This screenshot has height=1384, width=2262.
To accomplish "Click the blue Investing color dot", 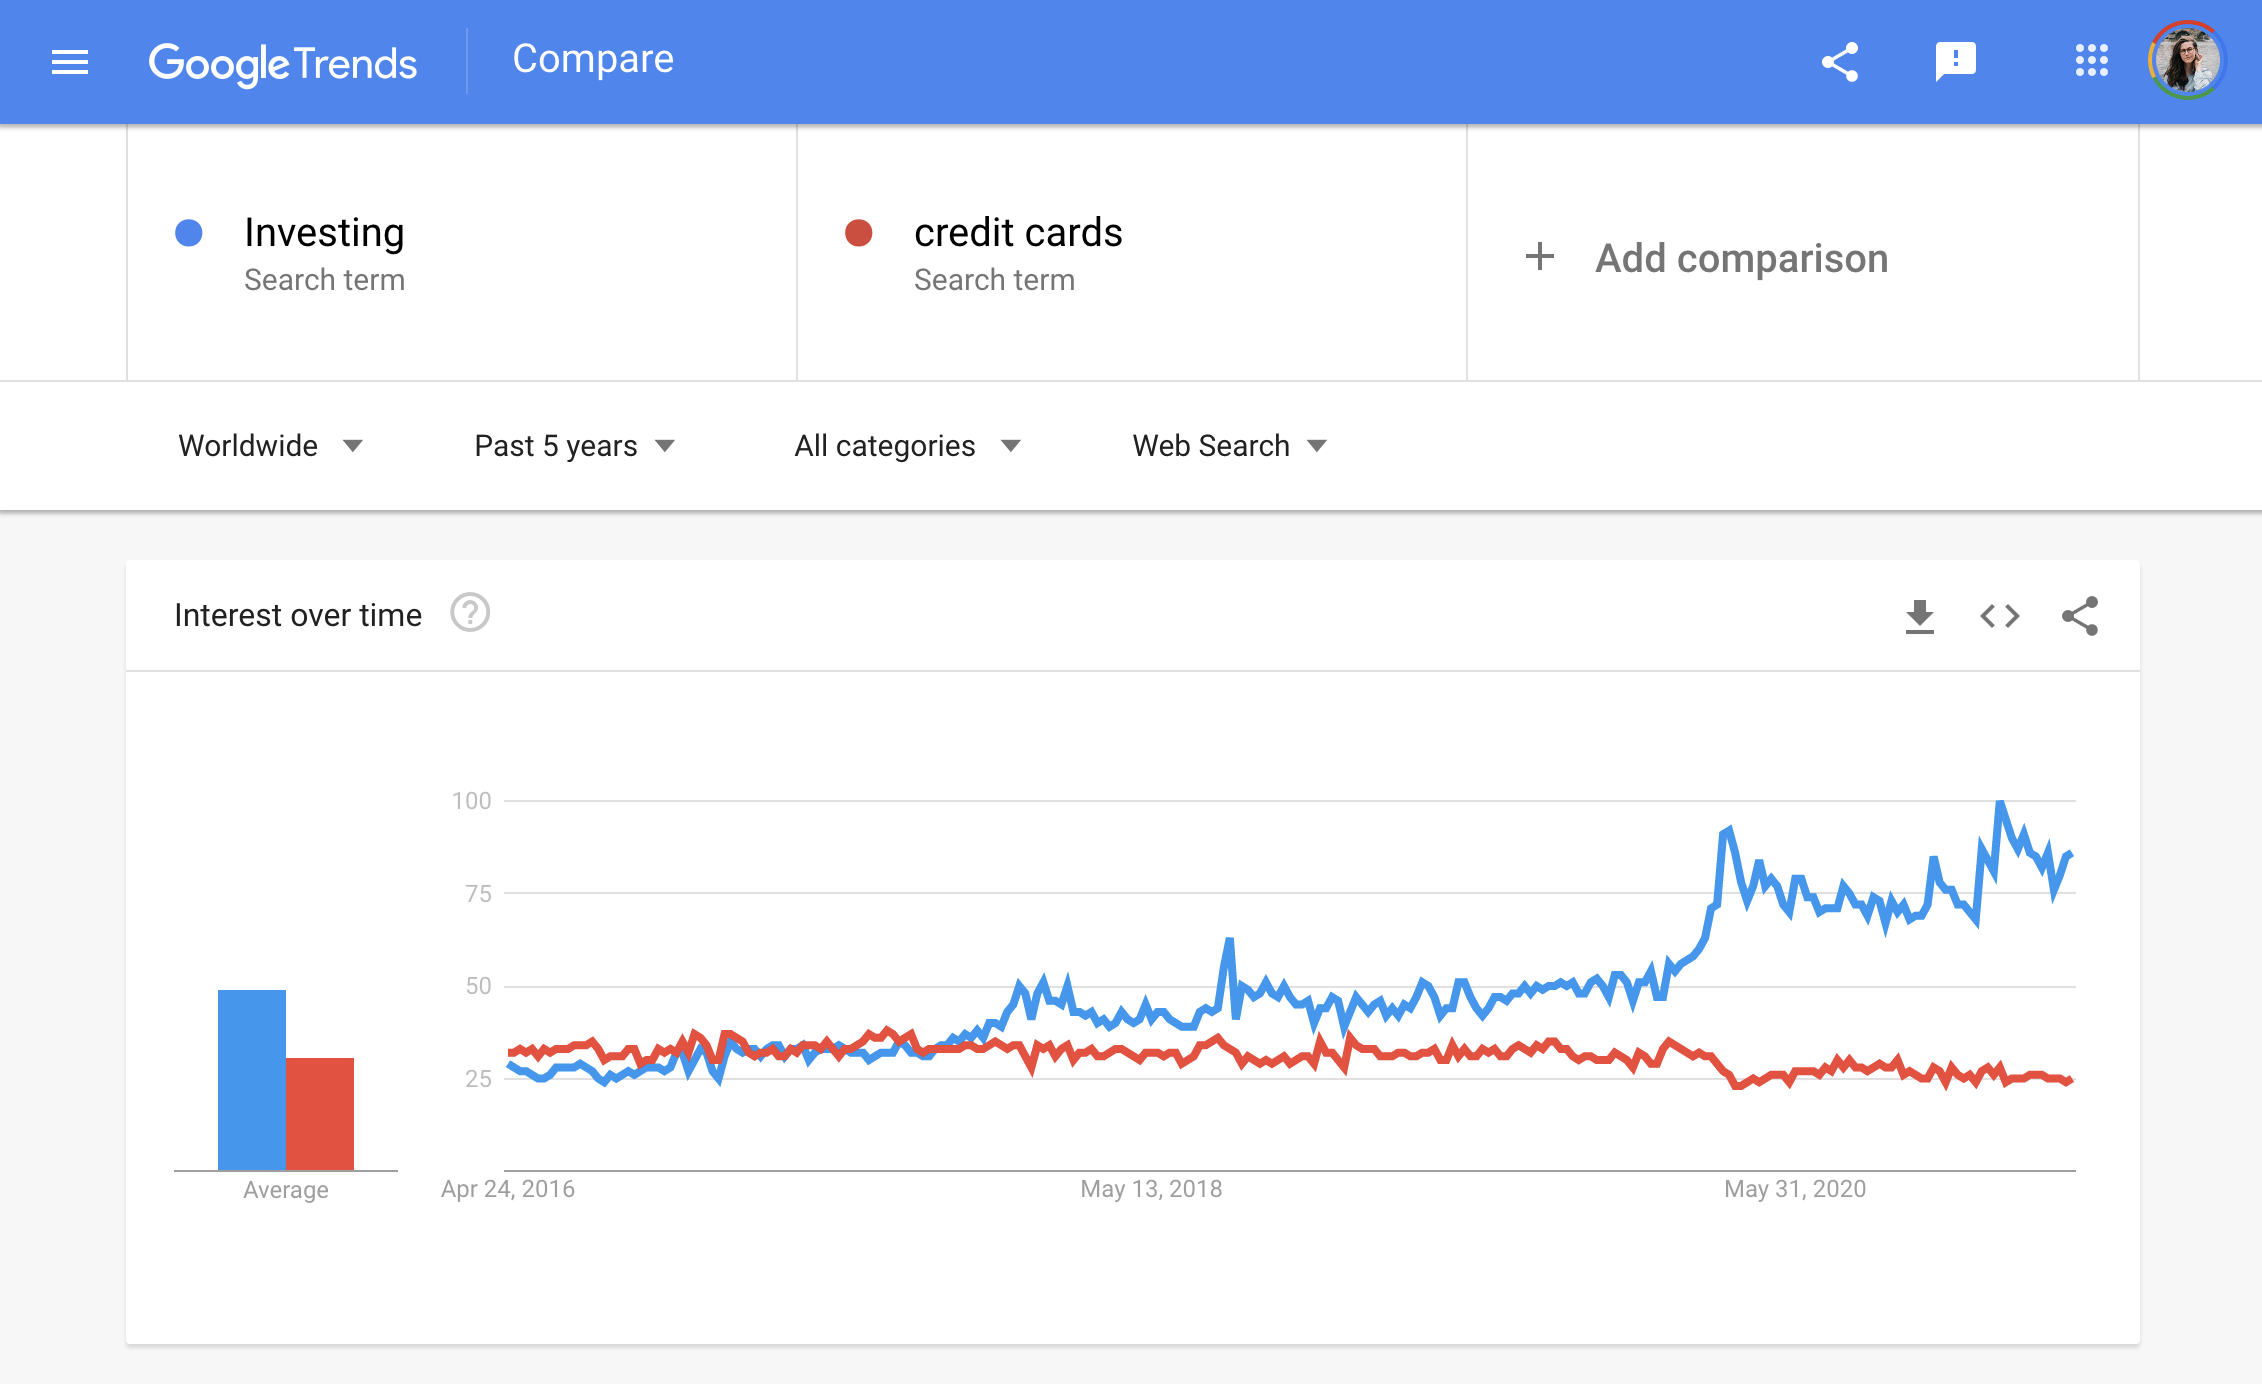I will tap(189, 233).
